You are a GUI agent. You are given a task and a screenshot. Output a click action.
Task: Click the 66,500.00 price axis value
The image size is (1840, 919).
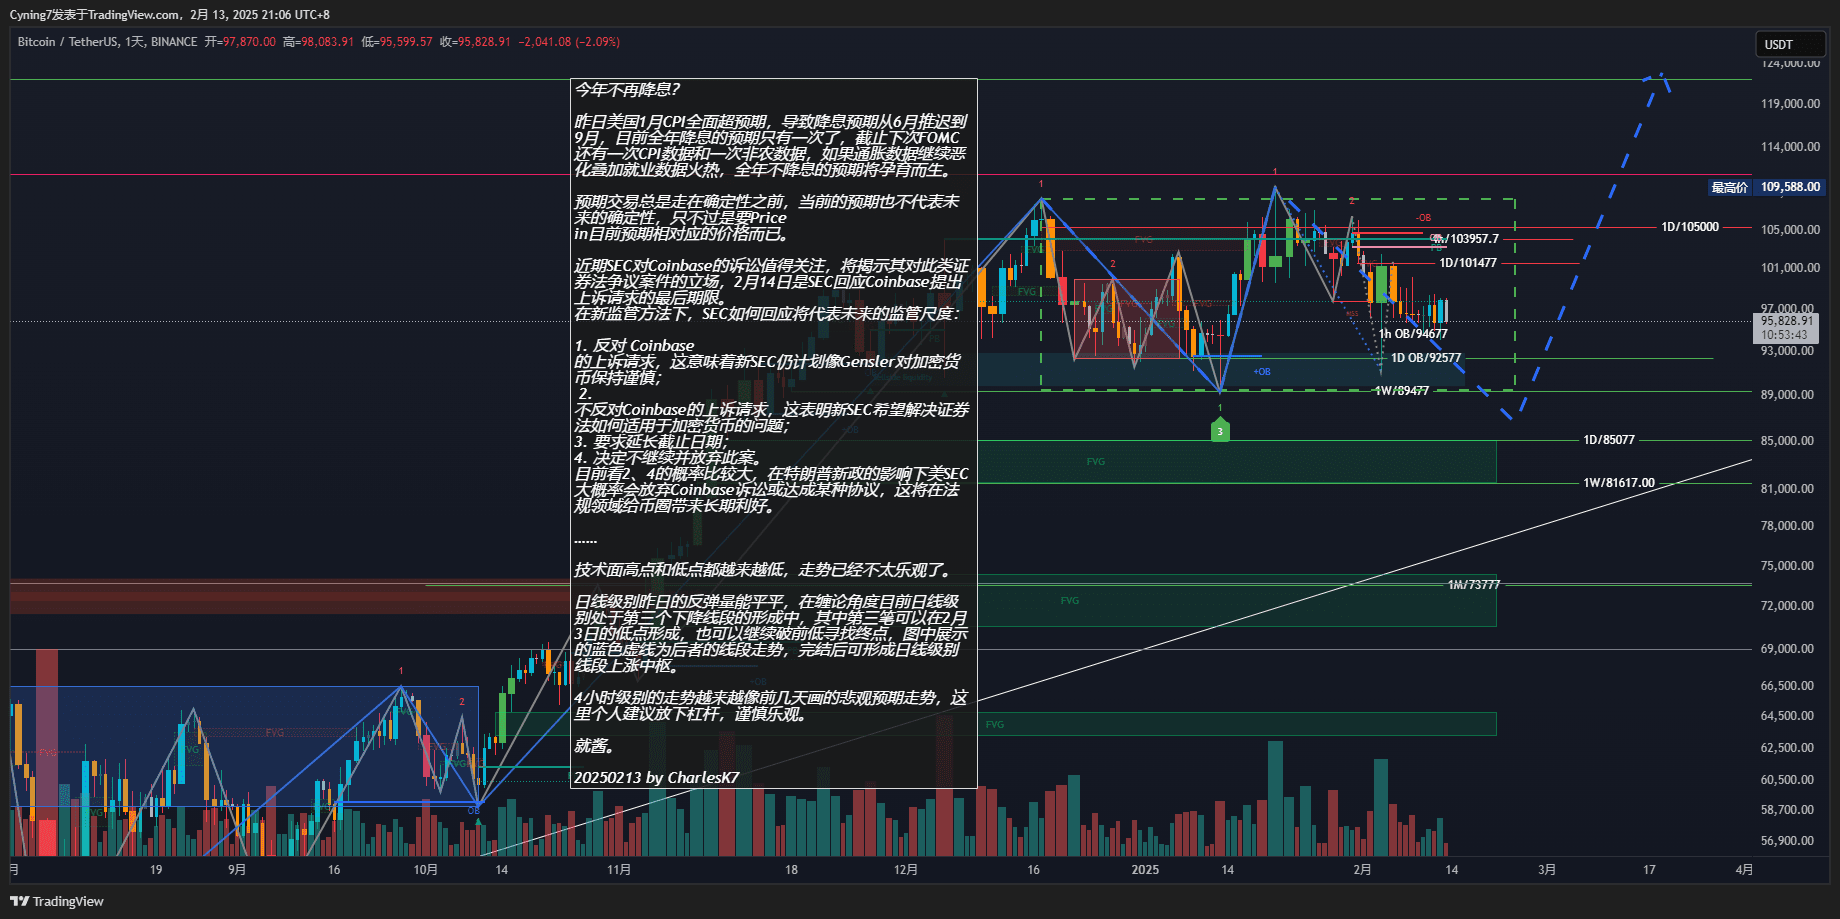1787,686
